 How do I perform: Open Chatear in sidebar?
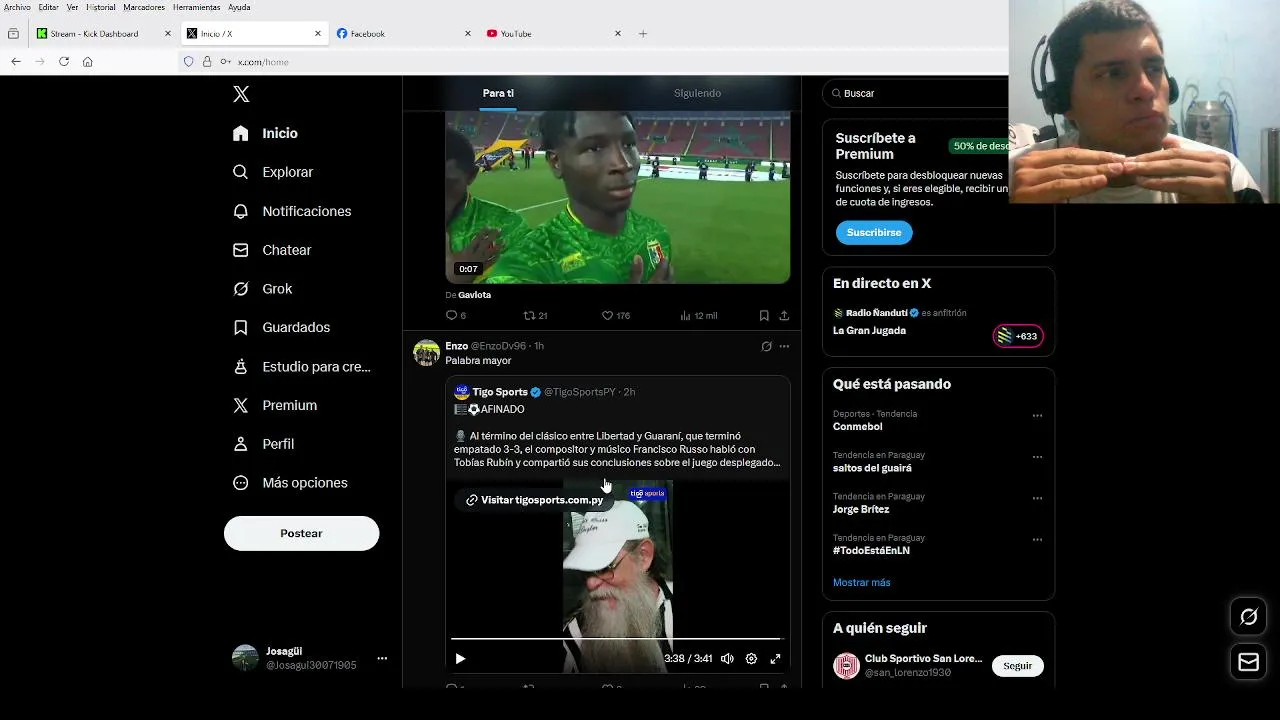pyautogui.click(x=272, y=250)
